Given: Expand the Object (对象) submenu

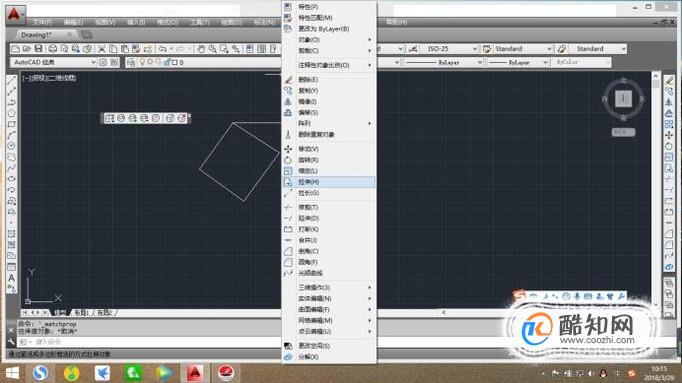Looking at the screenshot, I should pos(329,40).
